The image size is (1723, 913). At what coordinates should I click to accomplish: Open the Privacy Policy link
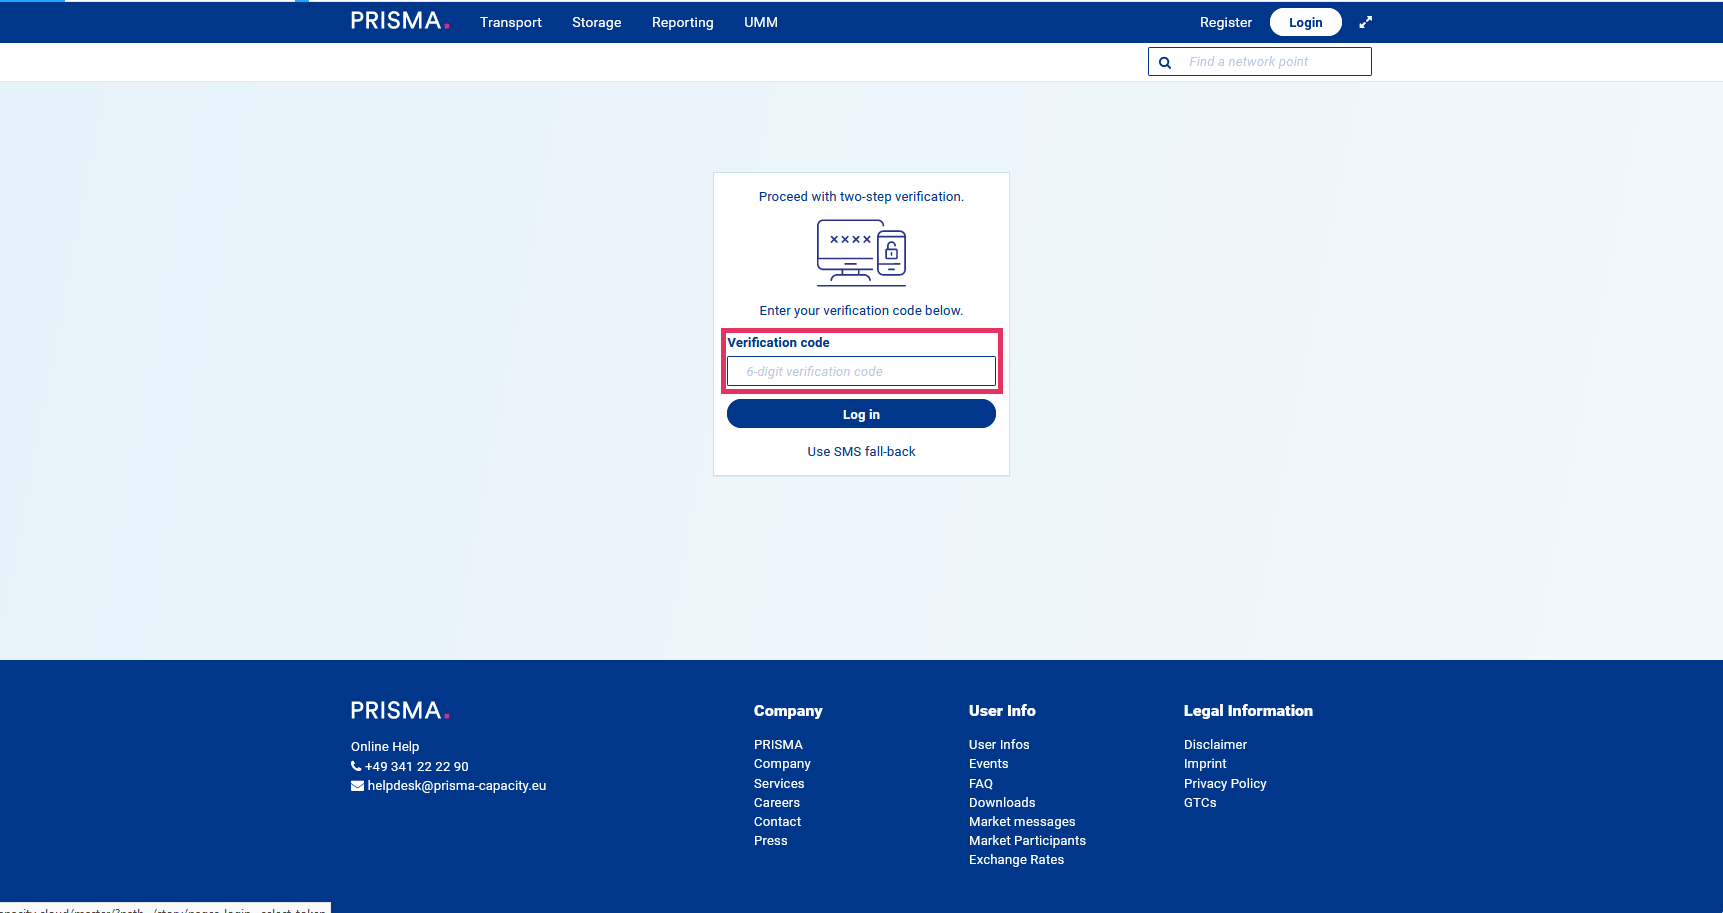1224,784
